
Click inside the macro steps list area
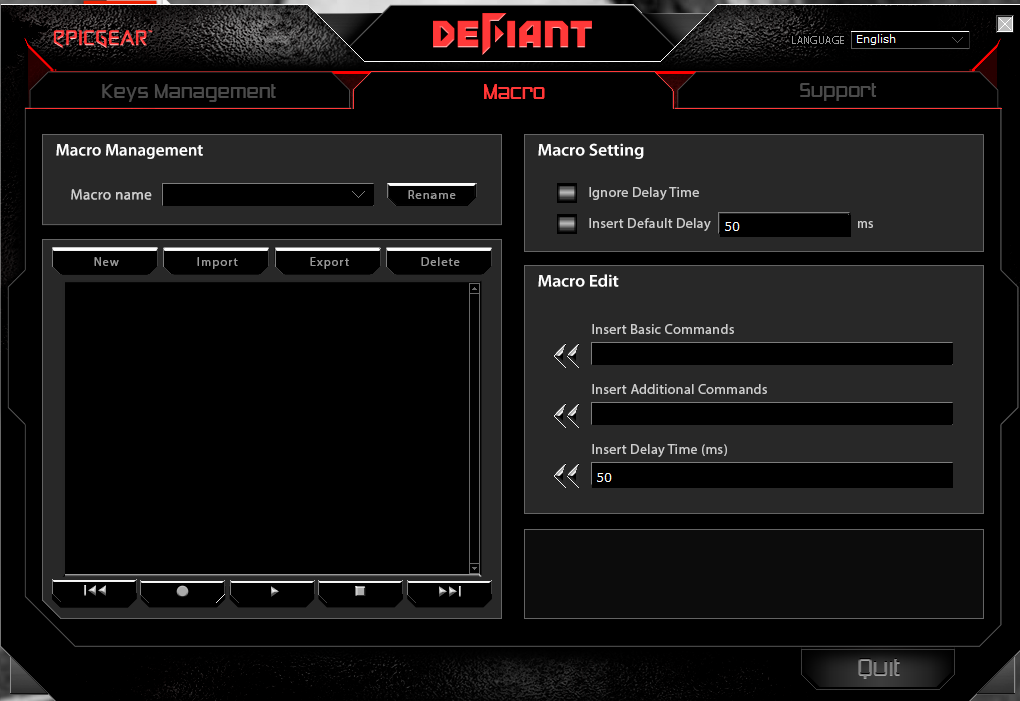pyautogui.click(x=267, y=428)
